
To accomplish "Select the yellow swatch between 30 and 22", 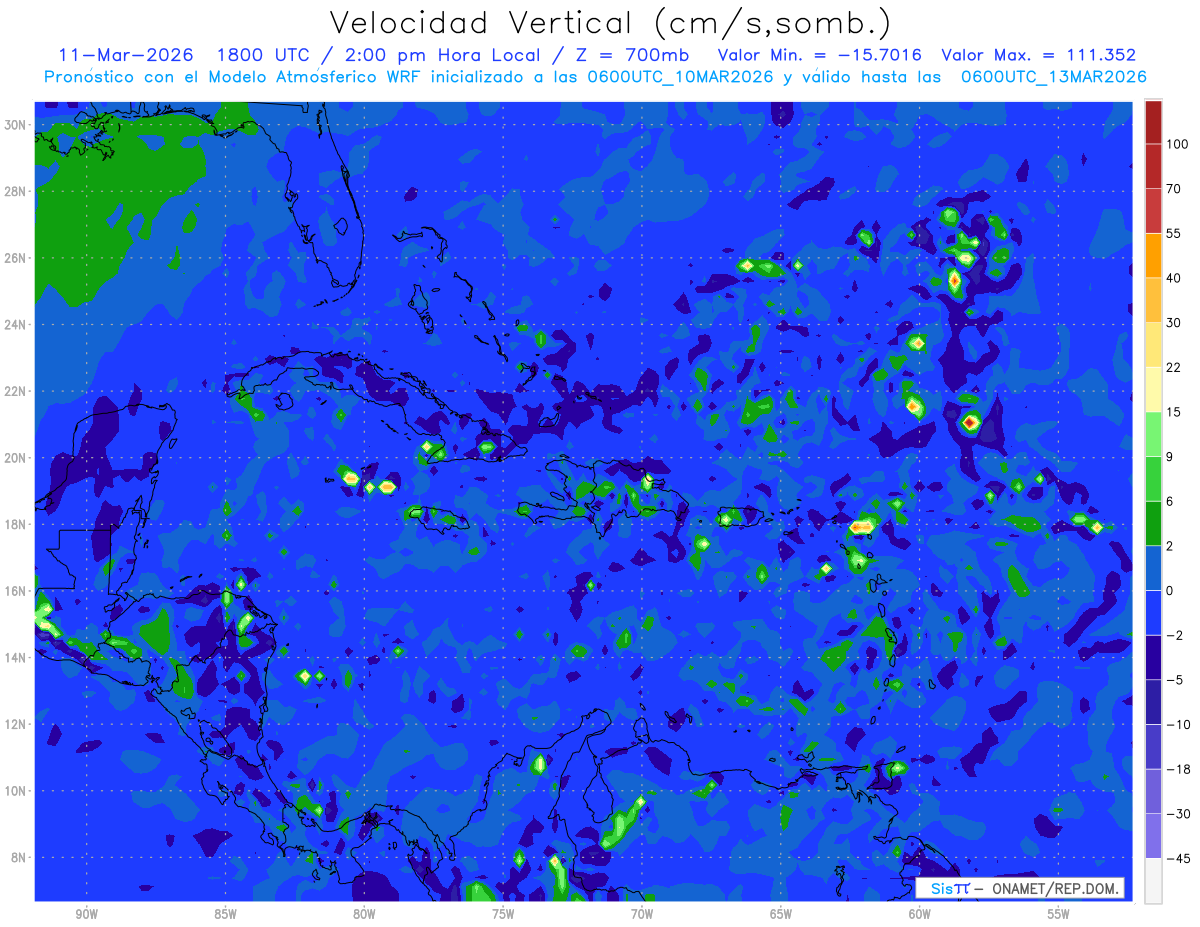I will point(1153,345).
